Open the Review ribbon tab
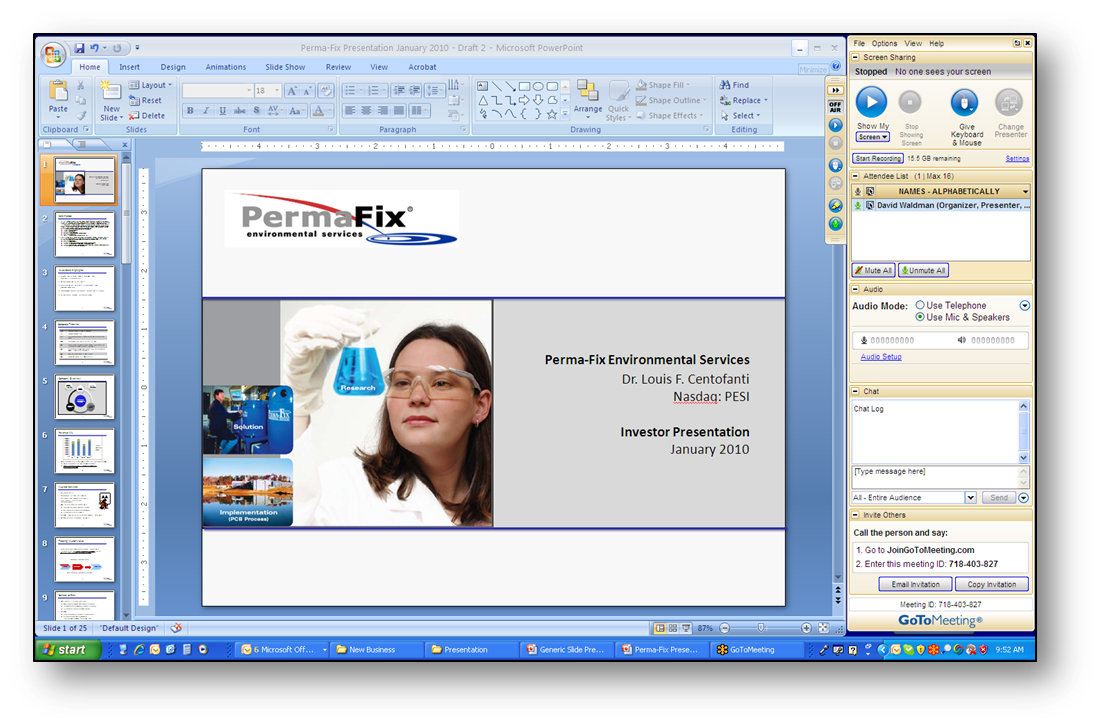 338,67
